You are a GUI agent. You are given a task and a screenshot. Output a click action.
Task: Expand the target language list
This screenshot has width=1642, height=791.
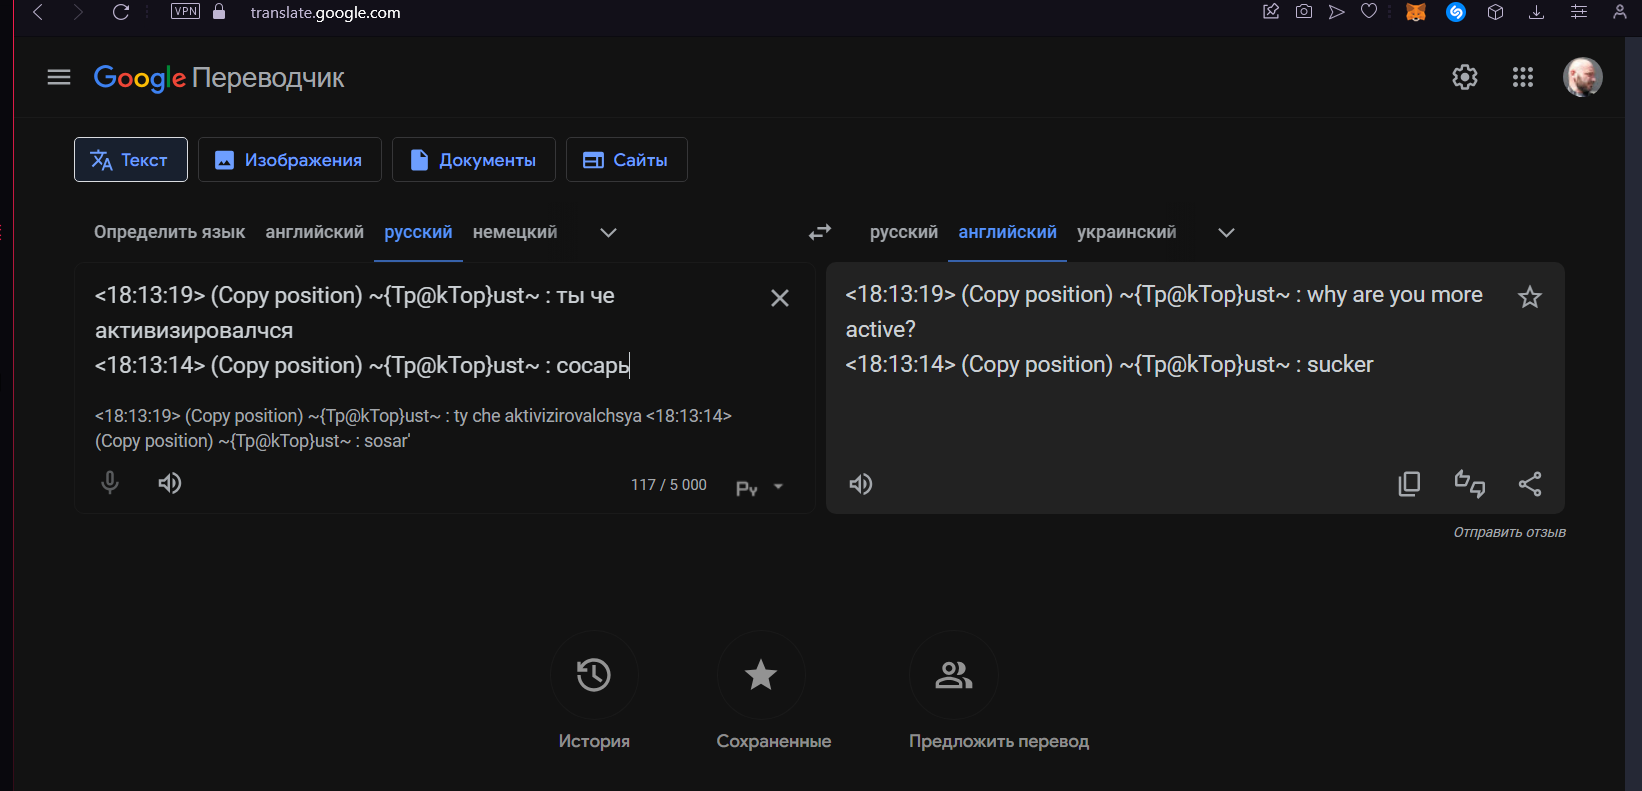[x=1226, y=233]
